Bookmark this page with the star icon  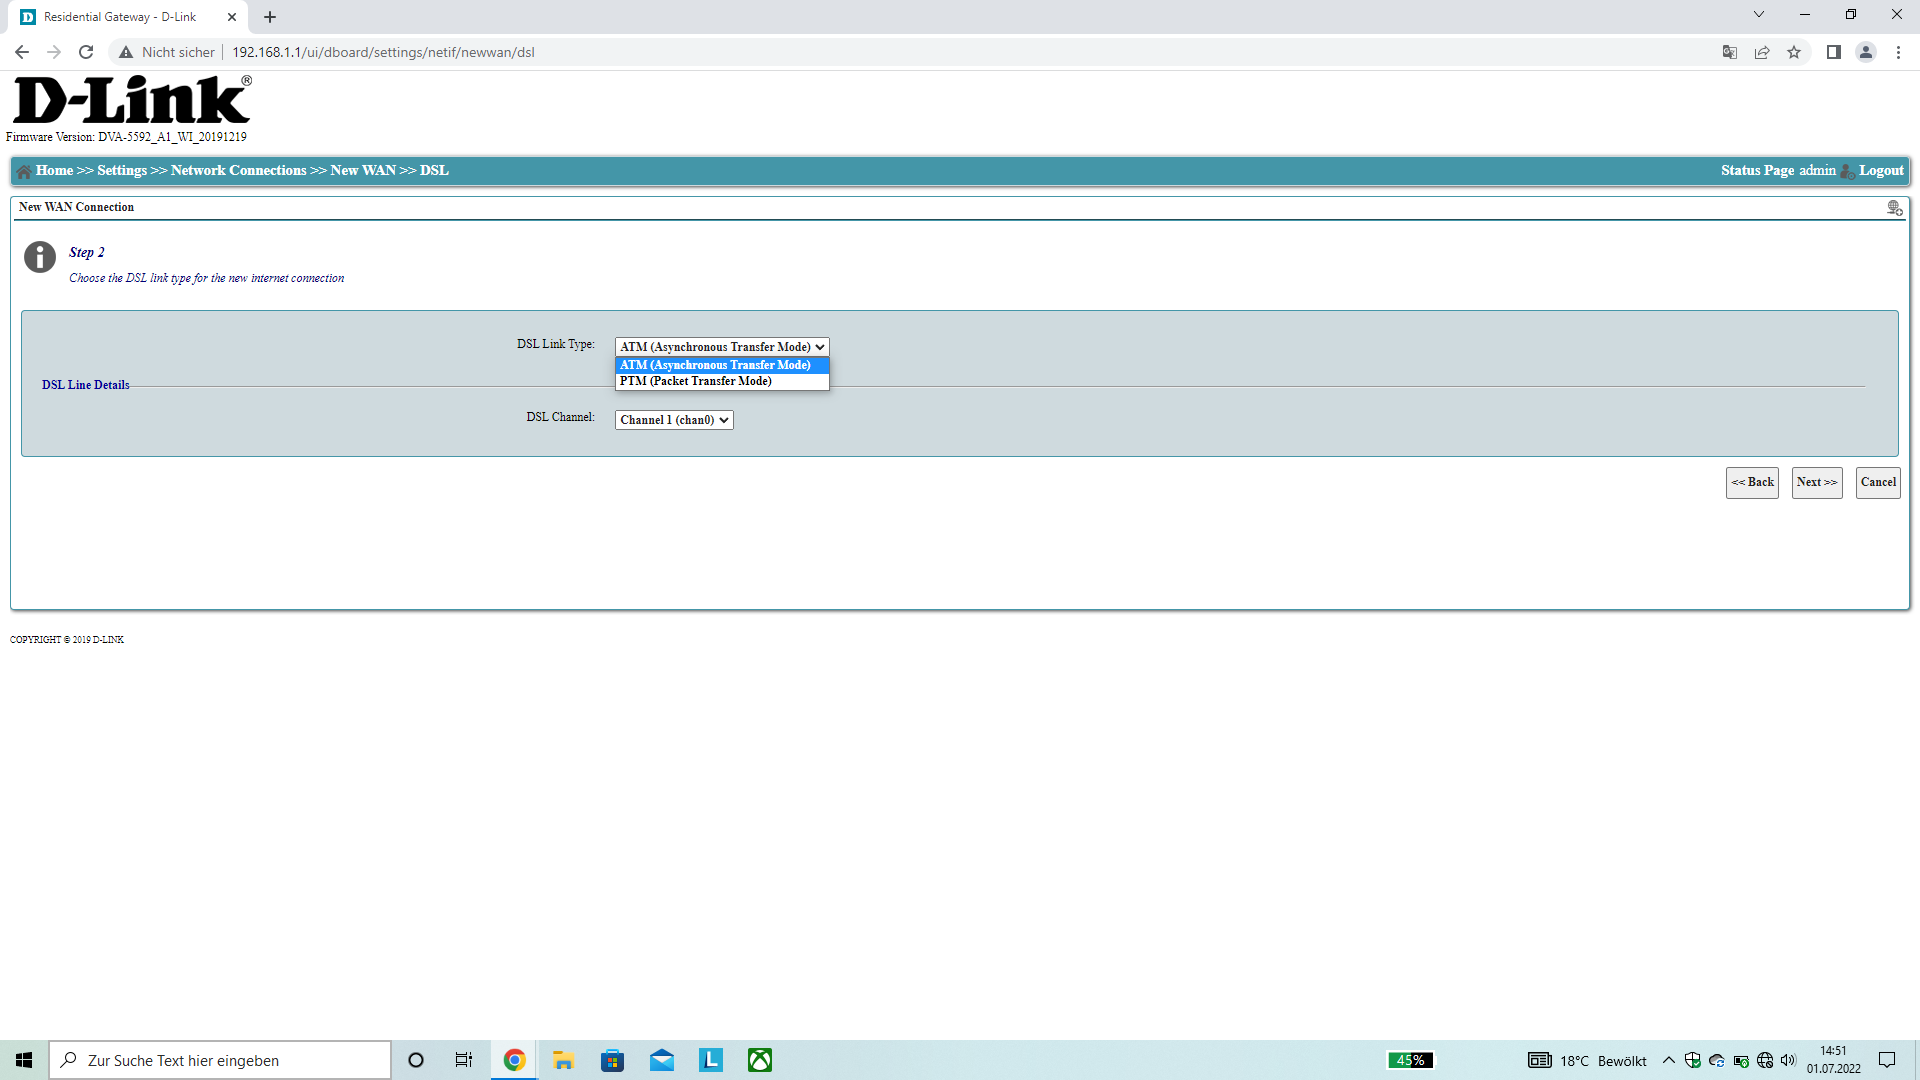(x=1794, y=52)
